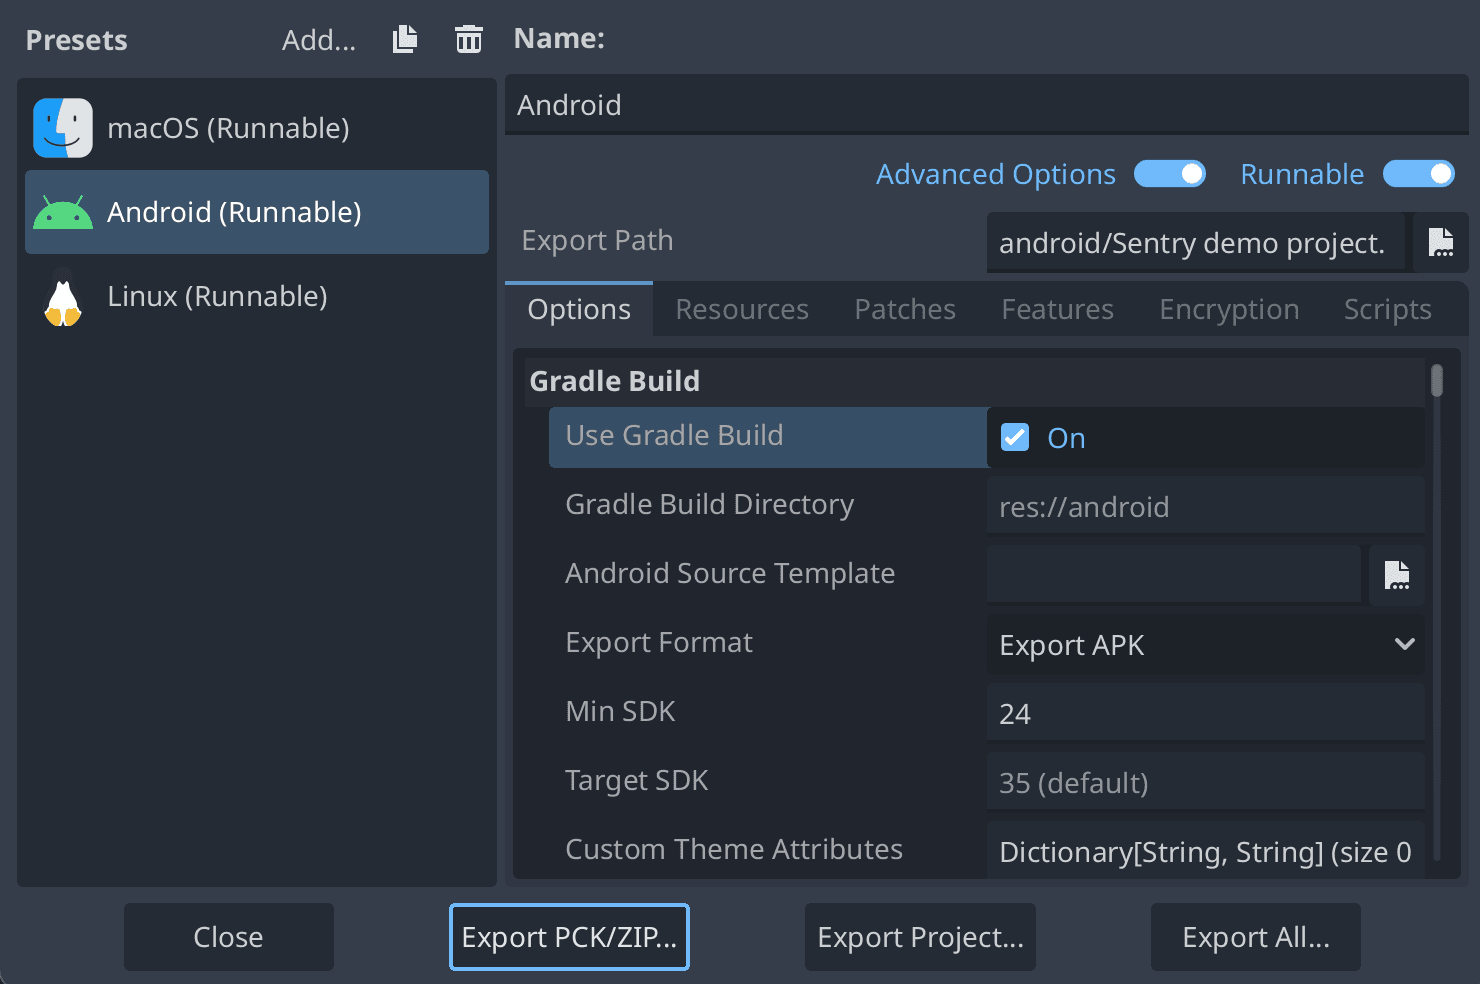Switch to the Patches tab
The image size is (1480, 984).
pos(904,309)
